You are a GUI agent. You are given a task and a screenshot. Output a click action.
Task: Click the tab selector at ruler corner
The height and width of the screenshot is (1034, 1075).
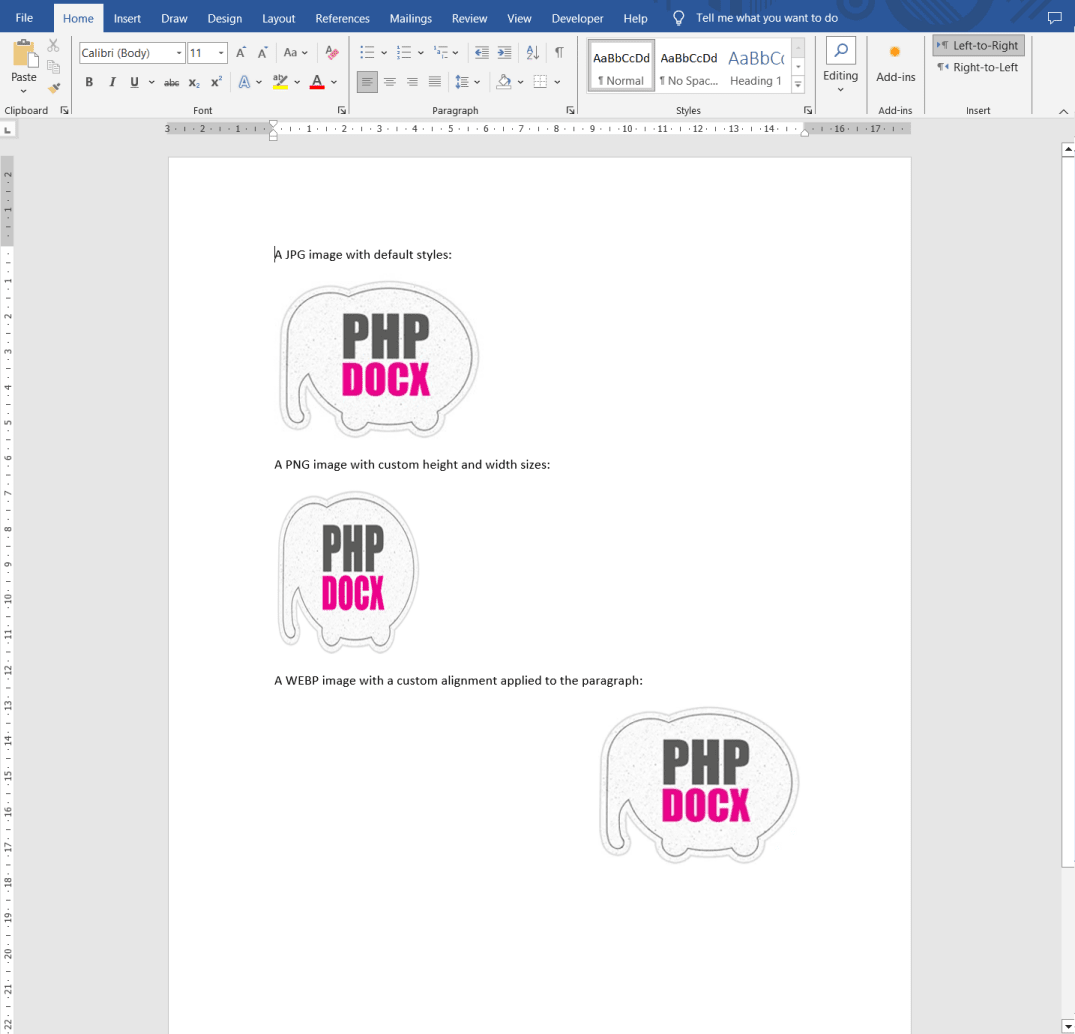click(x=8, y=130)
